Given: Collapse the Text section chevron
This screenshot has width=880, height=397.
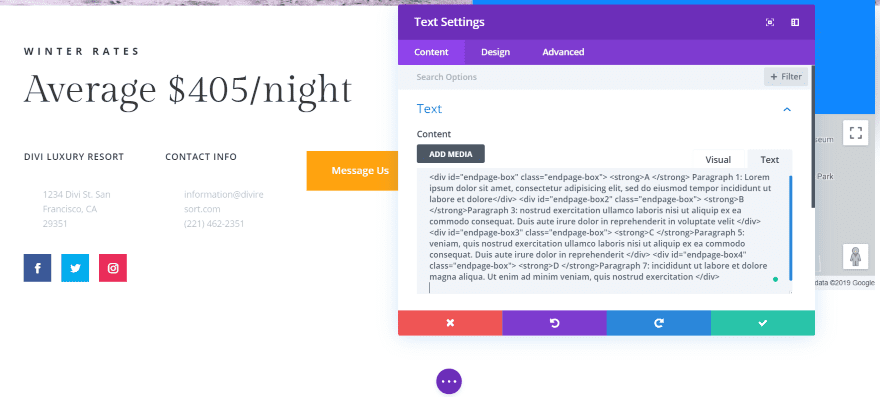Looking at the screenshot, I should click(x=787, y=109).
